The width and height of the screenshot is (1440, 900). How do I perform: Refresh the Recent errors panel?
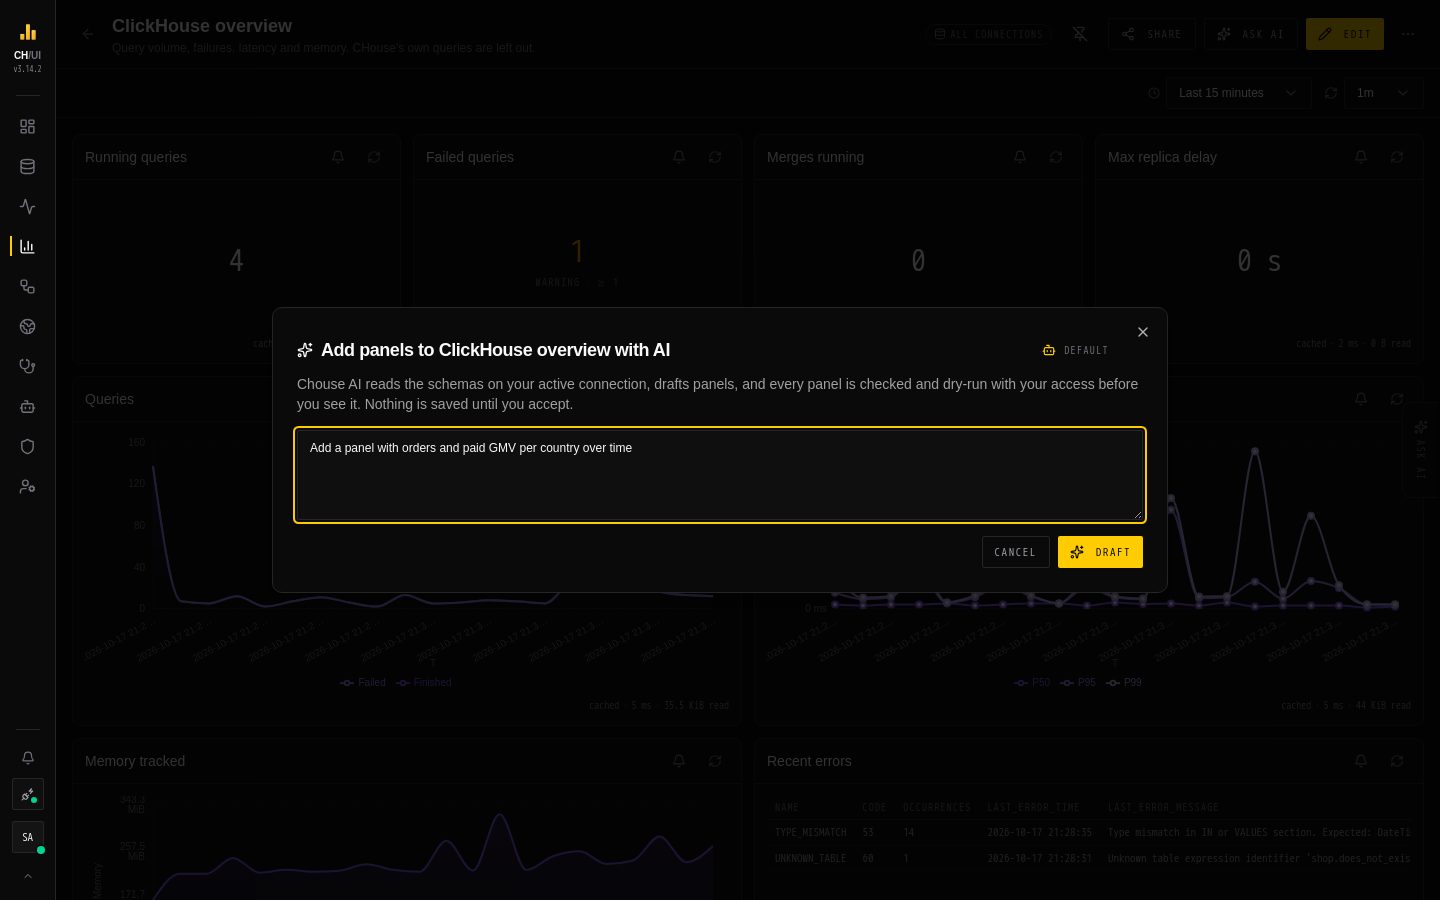[x=1397, y=761]
